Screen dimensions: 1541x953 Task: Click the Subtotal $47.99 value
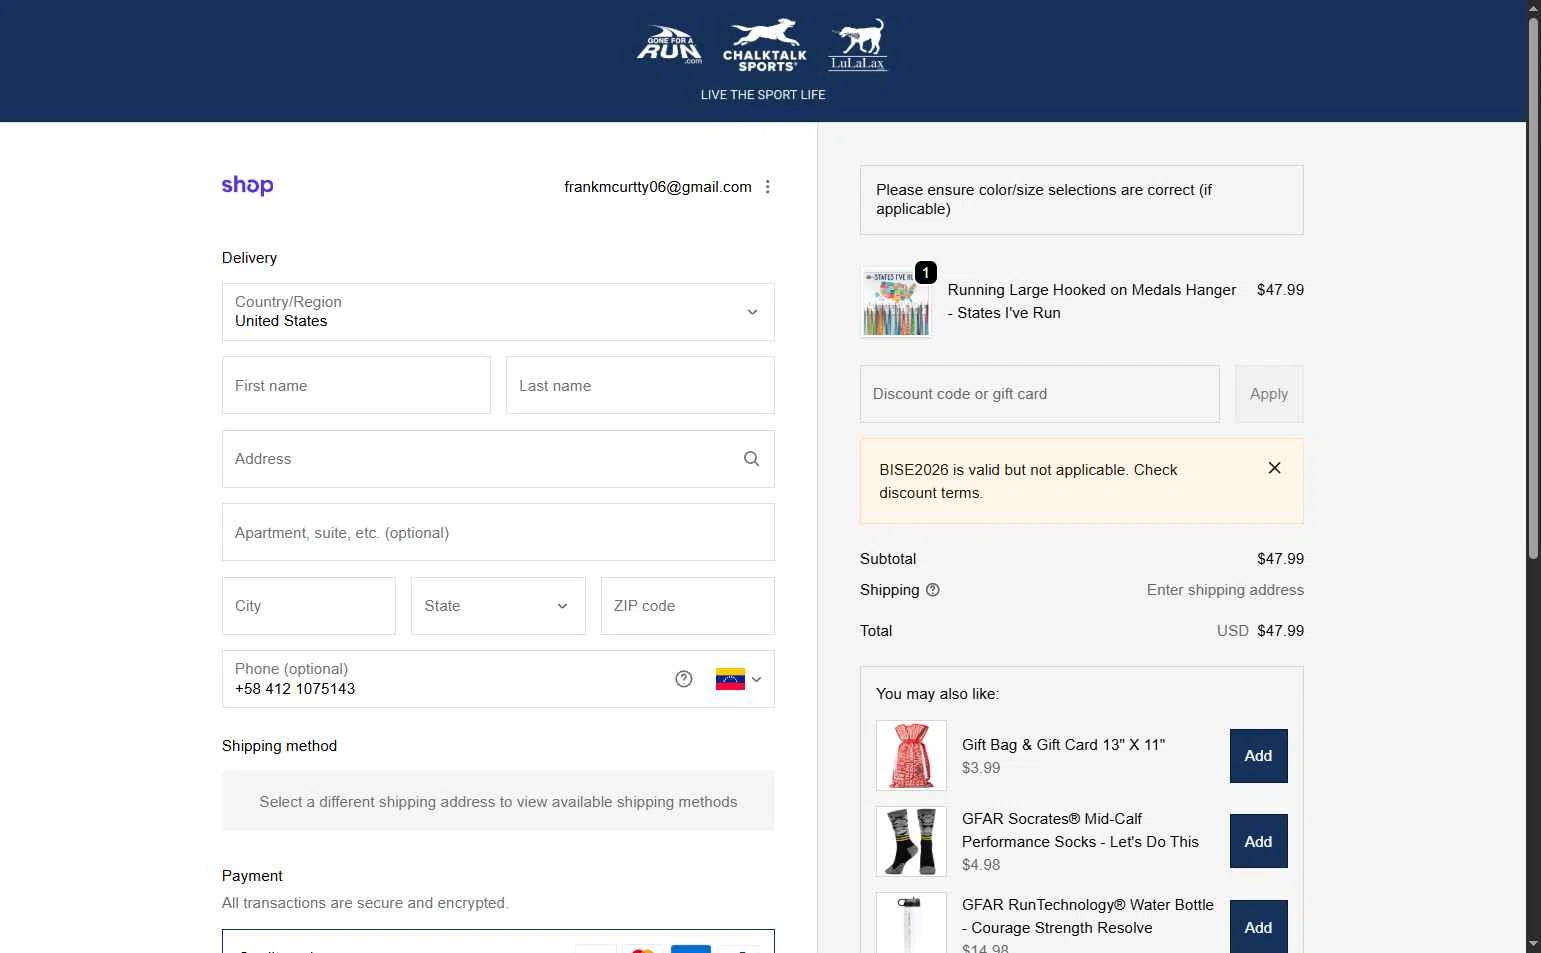(x=1280, y=559)
